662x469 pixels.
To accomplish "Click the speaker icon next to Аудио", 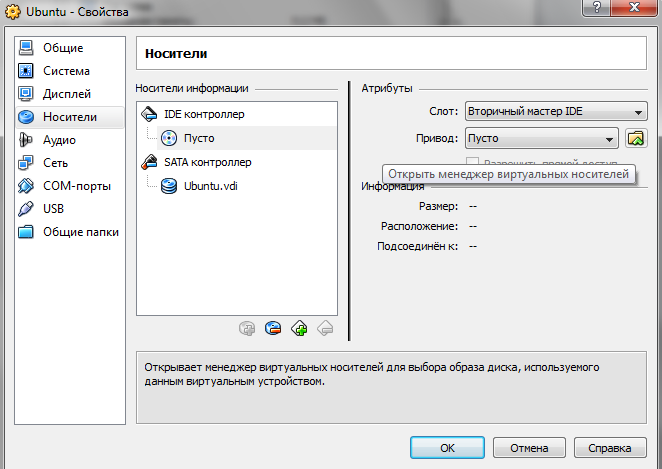I will coord(26,140).
